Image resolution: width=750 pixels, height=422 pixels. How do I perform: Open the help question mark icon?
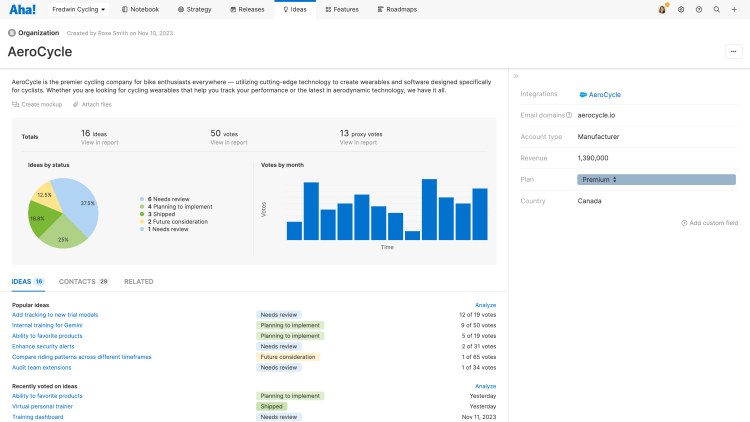tap(699, 10)
